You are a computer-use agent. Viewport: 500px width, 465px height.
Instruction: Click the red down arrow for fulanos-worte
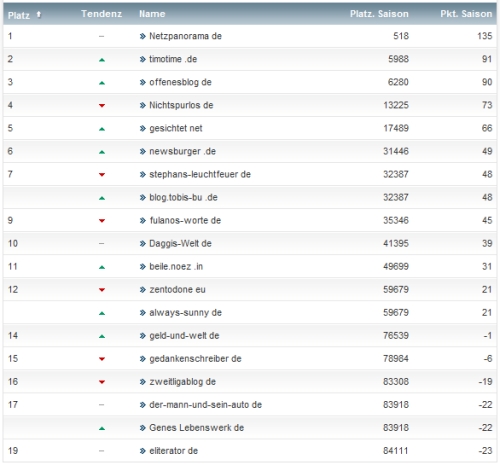(x=102, y=221)
